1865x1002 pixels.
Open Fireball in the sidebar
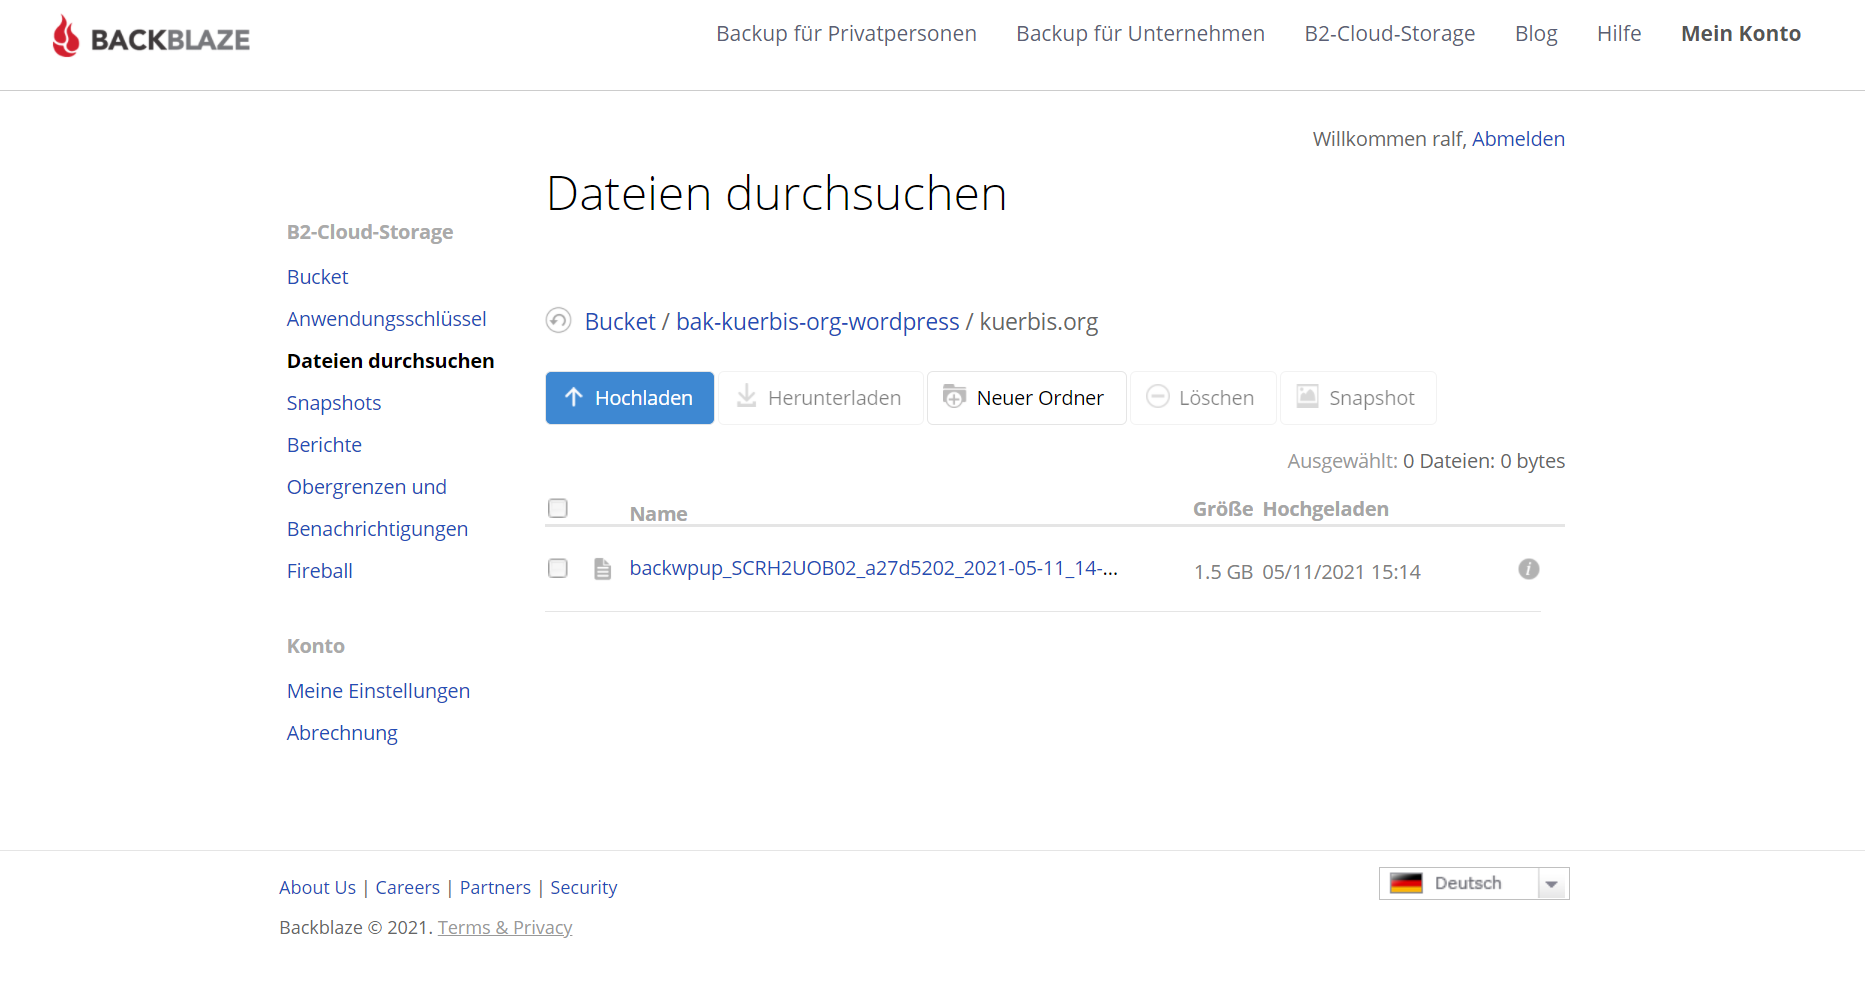click(x=319, y=571)
